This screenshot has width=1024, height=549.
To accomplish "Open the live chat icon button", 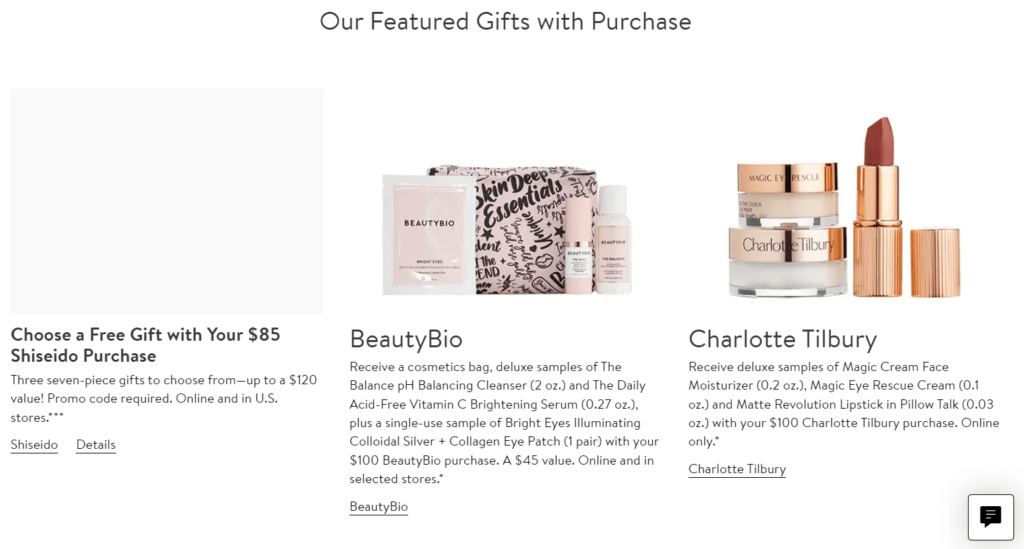I will (x=990, y=516).
